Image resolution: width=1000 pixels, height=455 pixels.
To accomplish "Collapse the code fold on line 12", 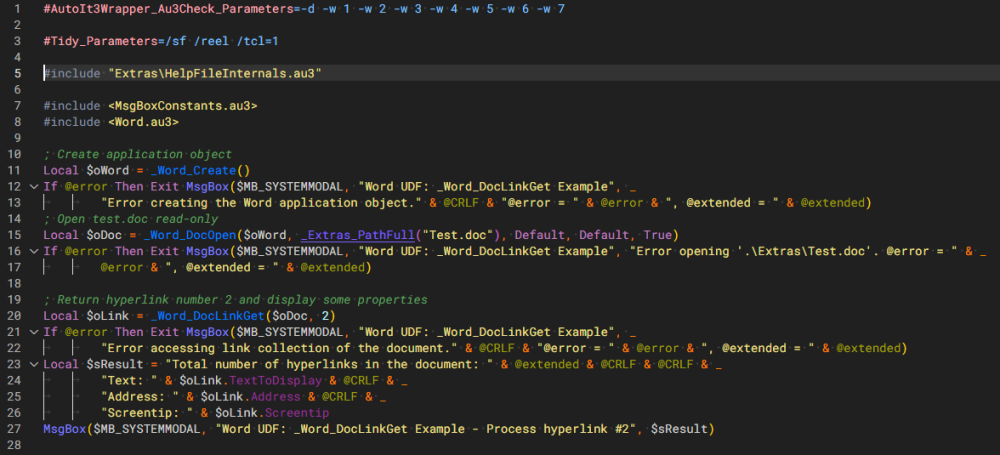I will click(33, 187).
